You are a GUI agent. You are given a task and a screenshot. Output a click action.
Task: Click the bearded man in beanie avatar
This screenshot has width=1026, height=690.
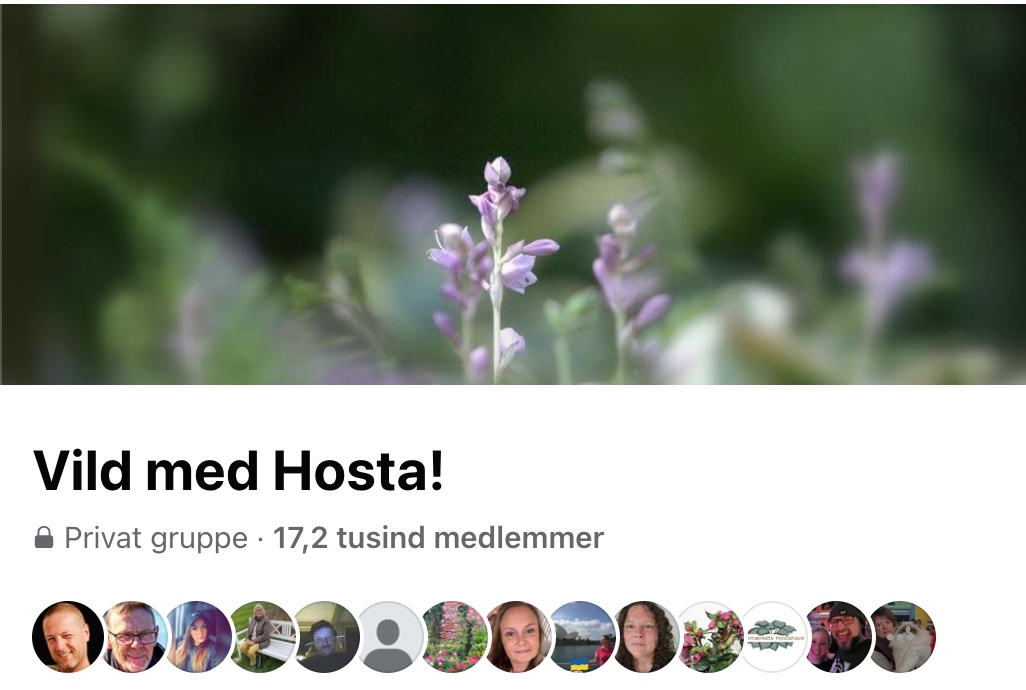click(x=841, y=637)
